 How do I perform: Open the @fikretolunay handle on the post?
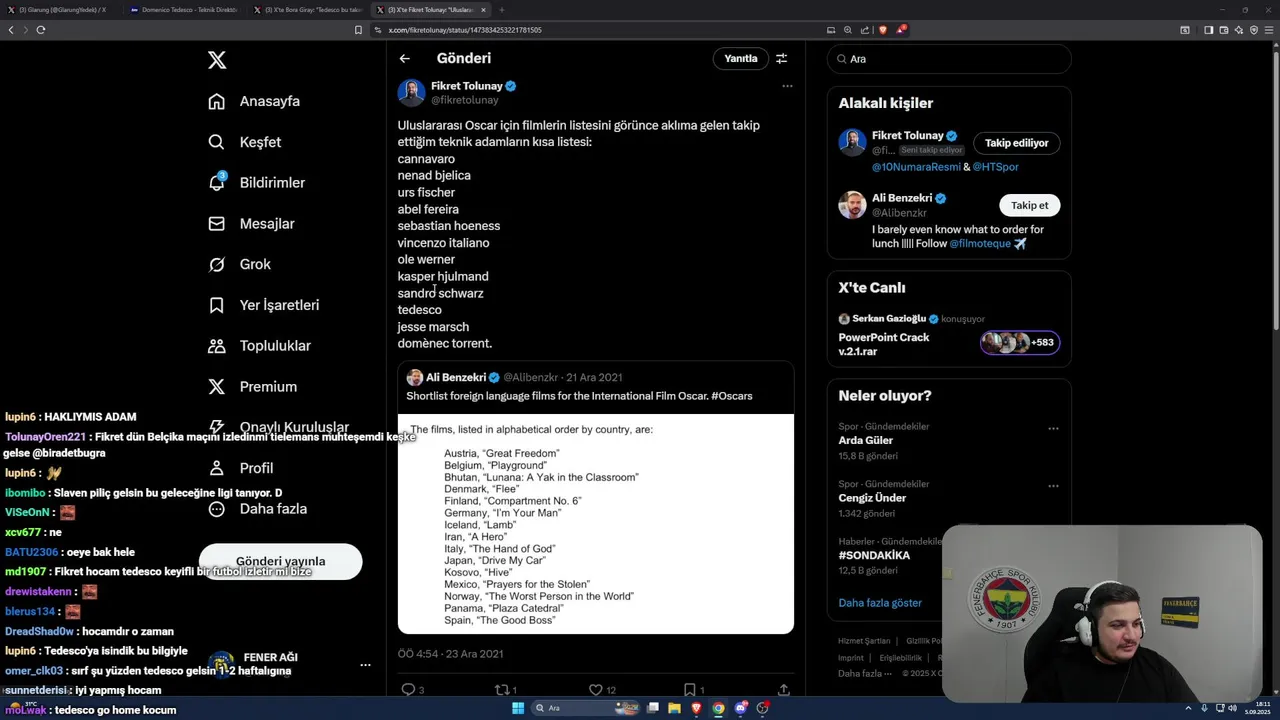465,100
